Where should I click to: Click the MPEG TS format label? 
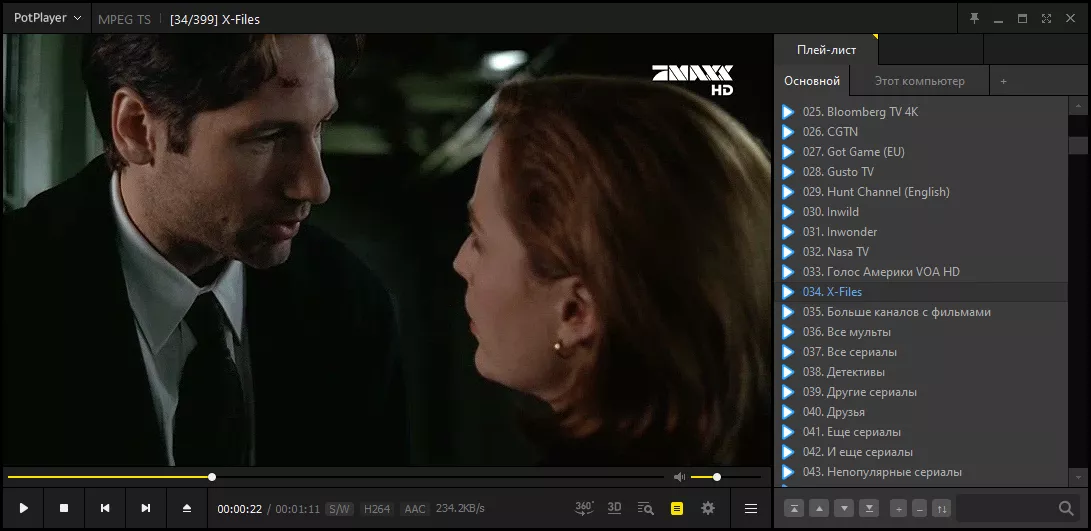(x=125, y=19)
